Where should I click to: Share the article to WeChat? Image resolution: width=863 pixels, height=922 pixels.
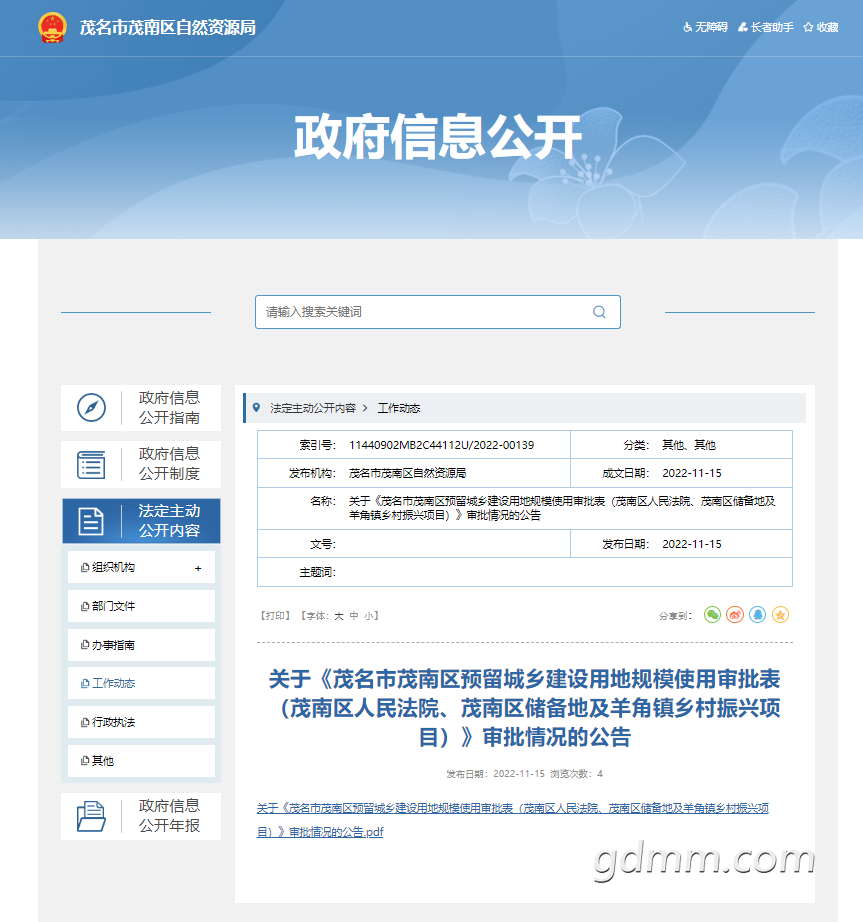(x=712, y=615)
